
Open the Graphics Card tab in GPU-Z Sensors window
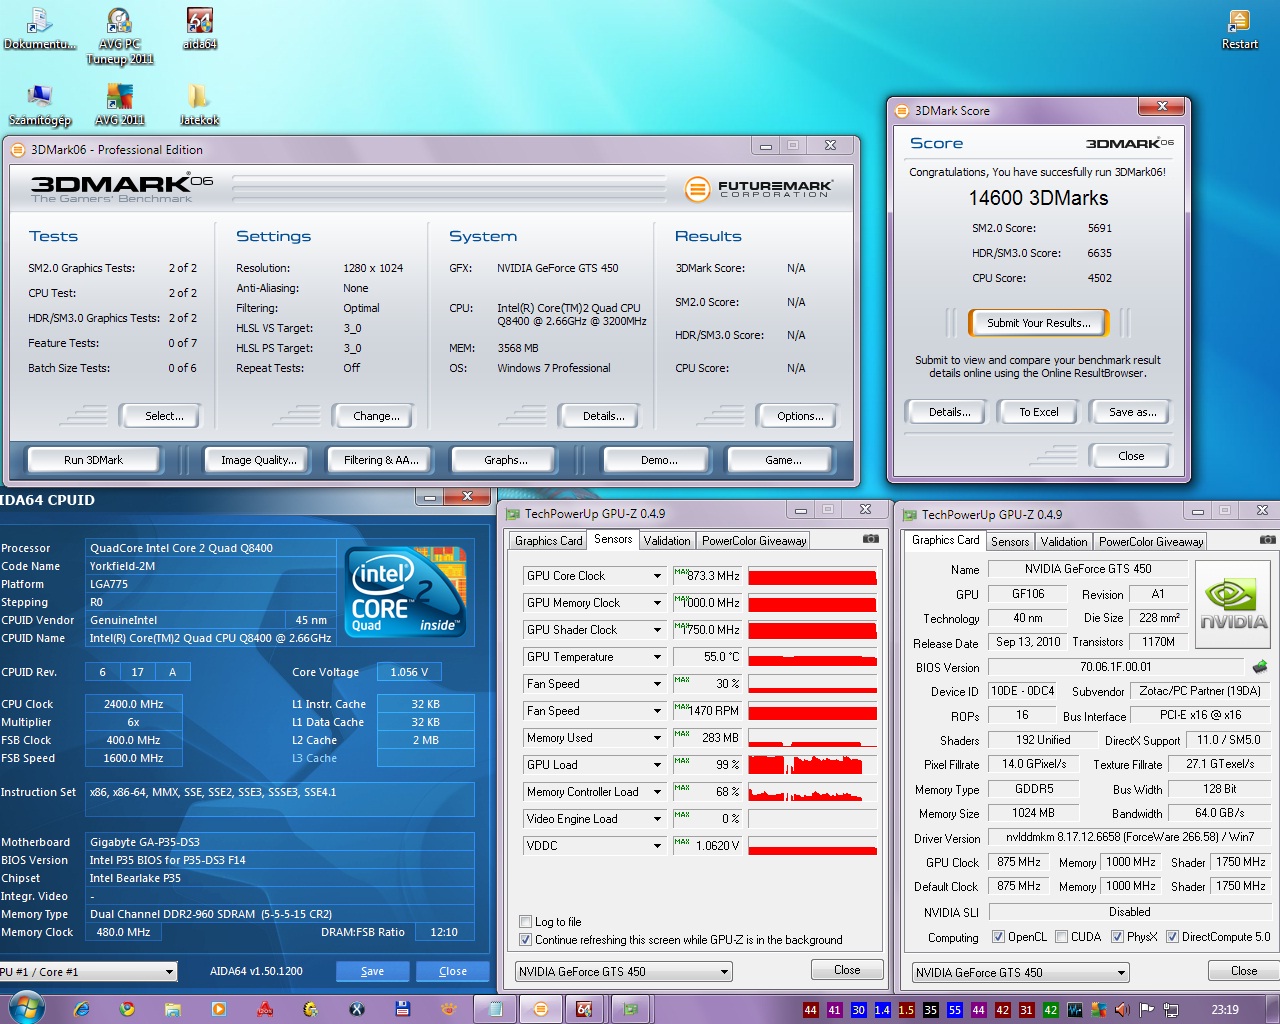[548, 541]
